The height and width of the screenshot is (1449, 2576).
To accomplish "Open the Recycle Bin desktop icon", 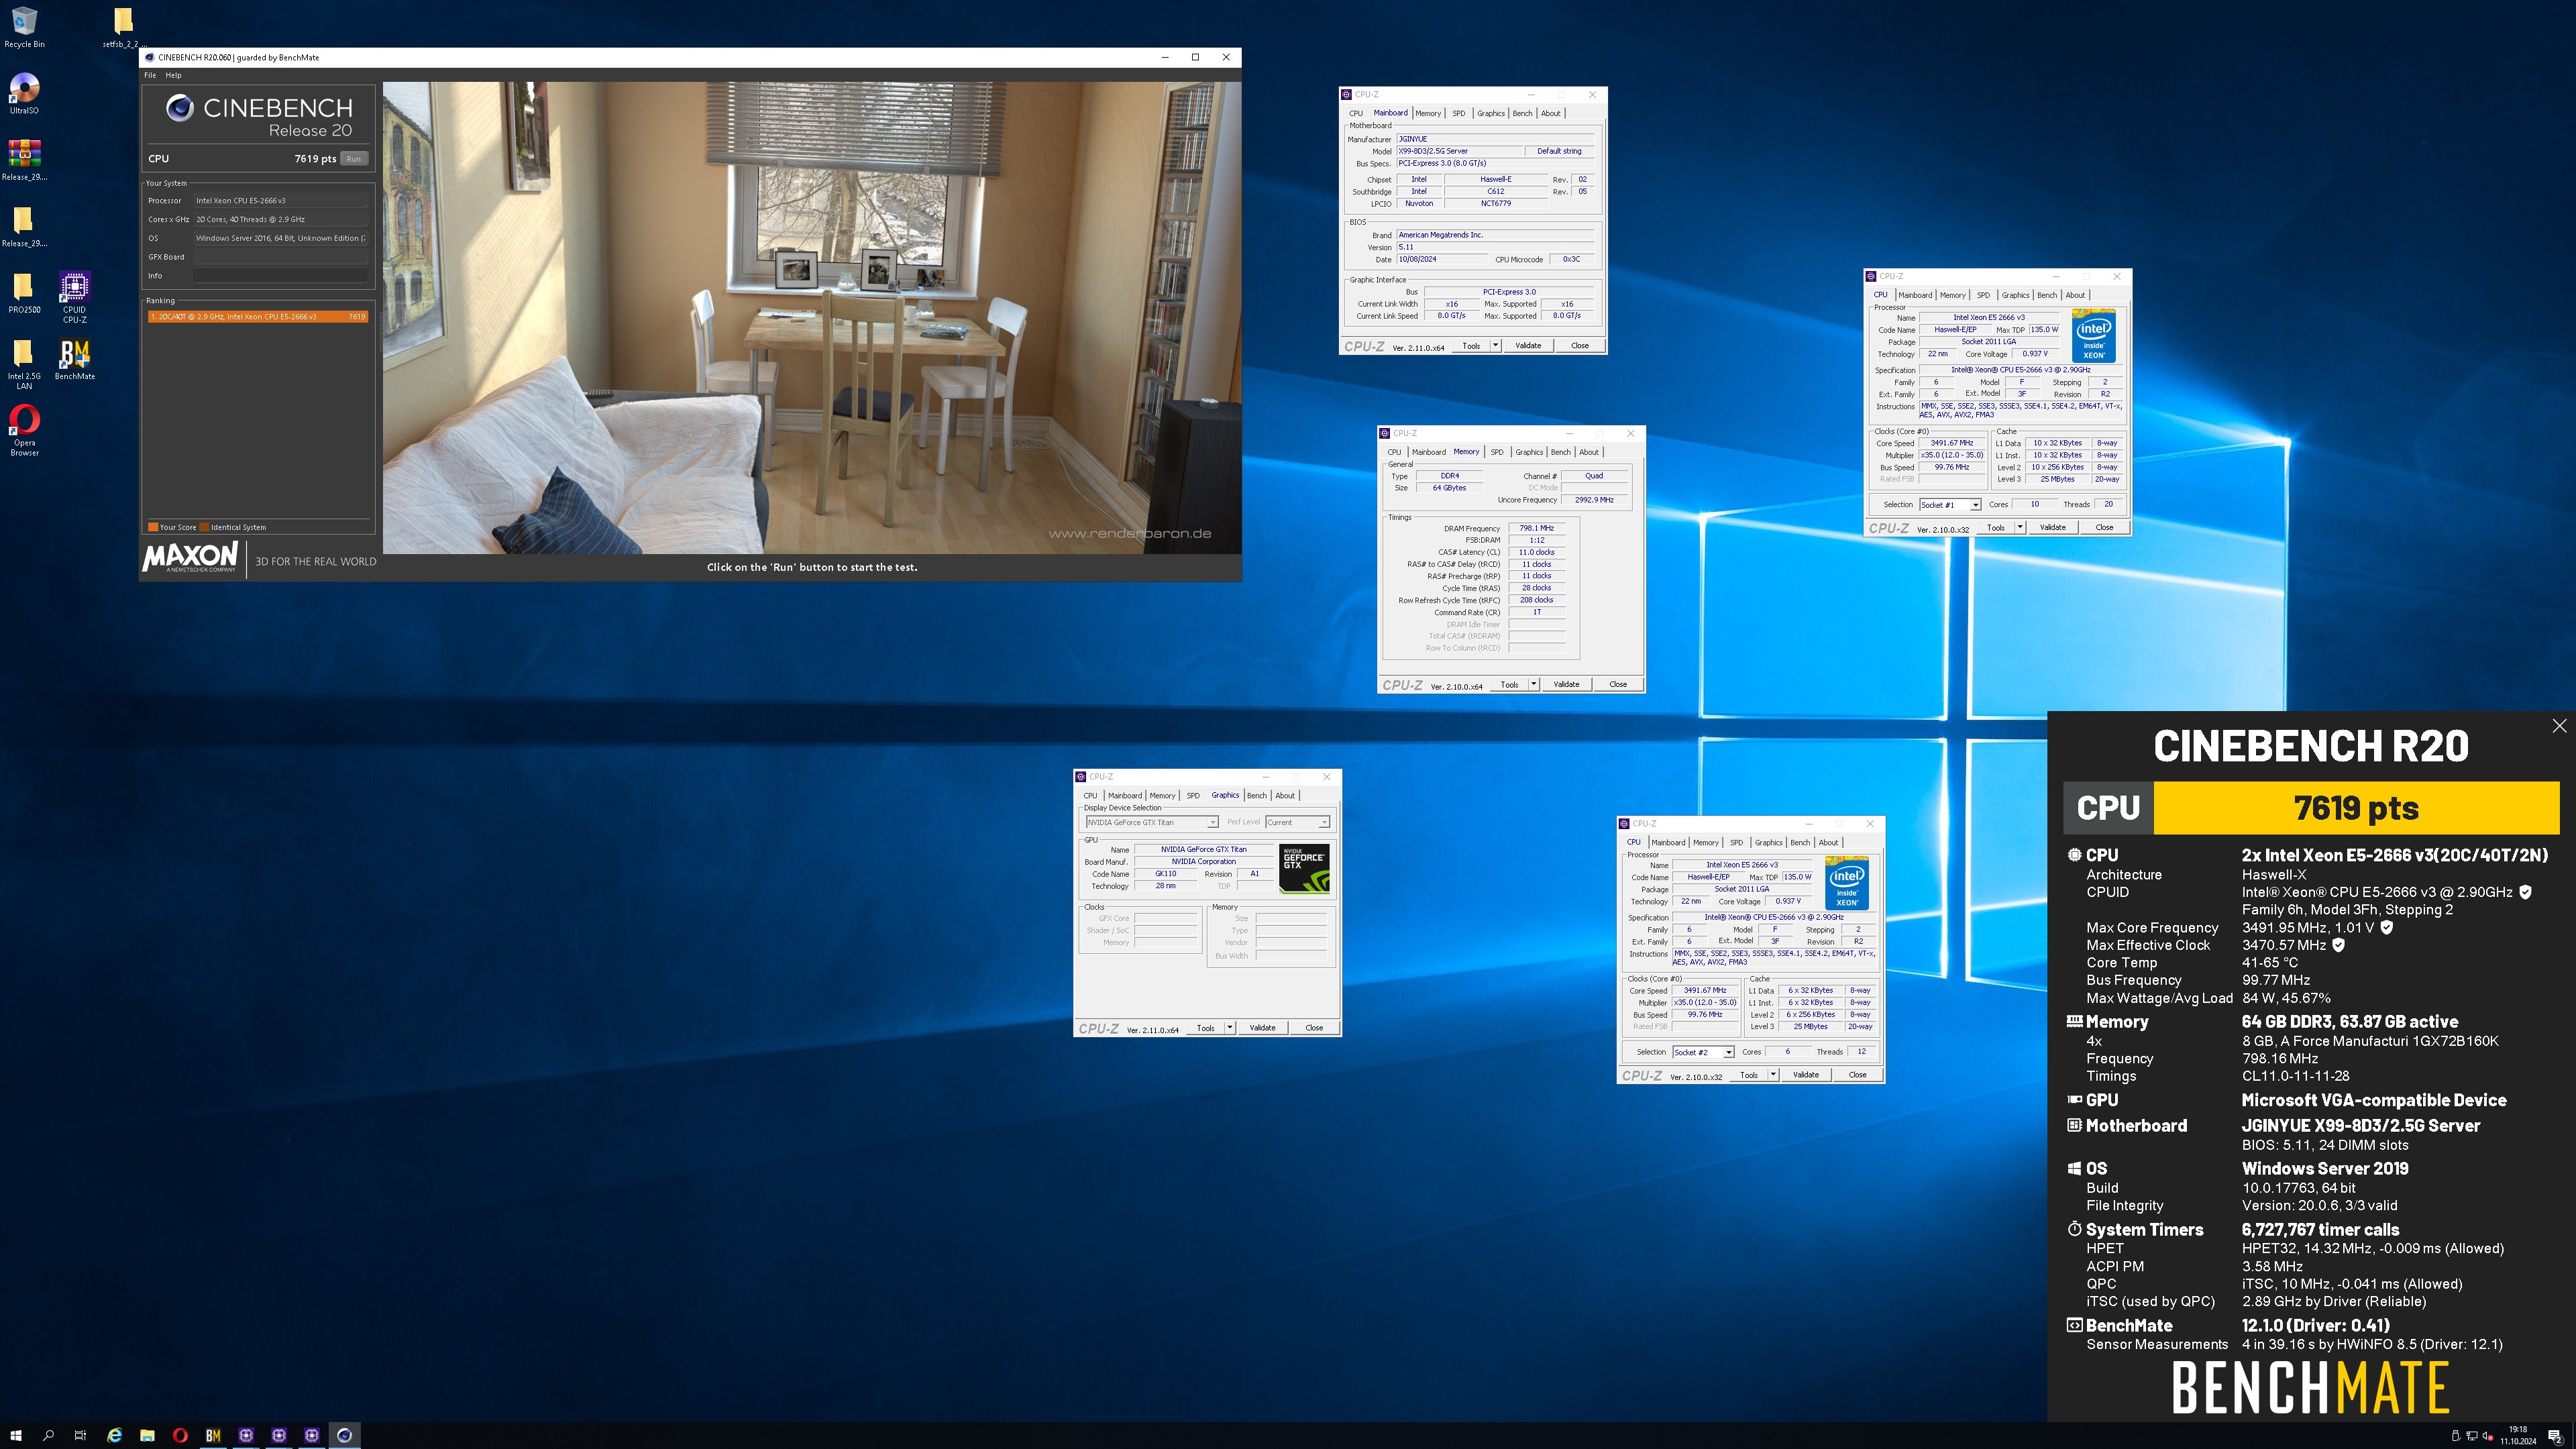I will pos(24,28).
